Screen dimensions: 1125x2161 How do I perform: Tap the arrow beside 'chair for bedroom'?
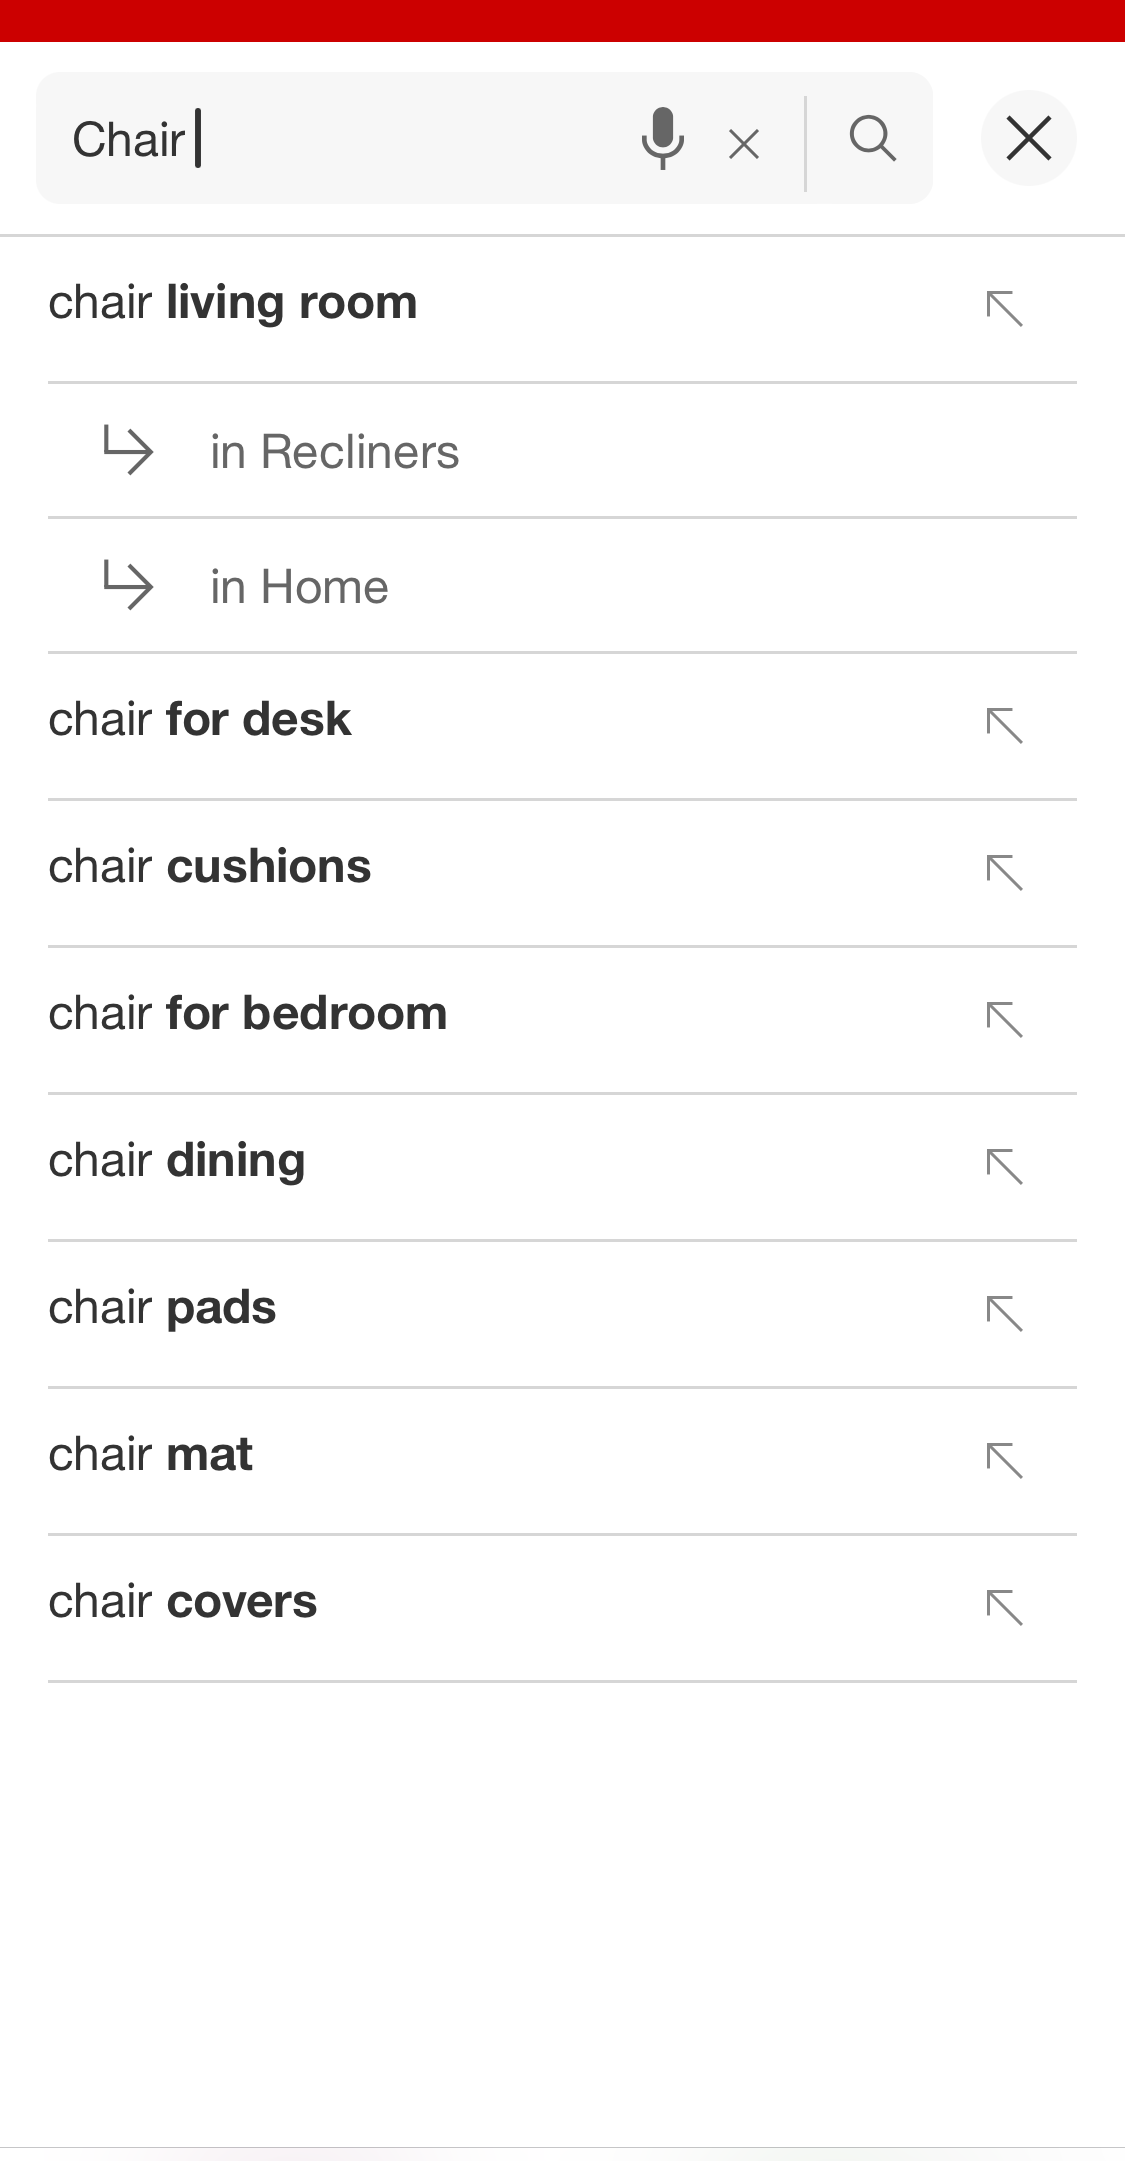click(x=1004, y=1020)
